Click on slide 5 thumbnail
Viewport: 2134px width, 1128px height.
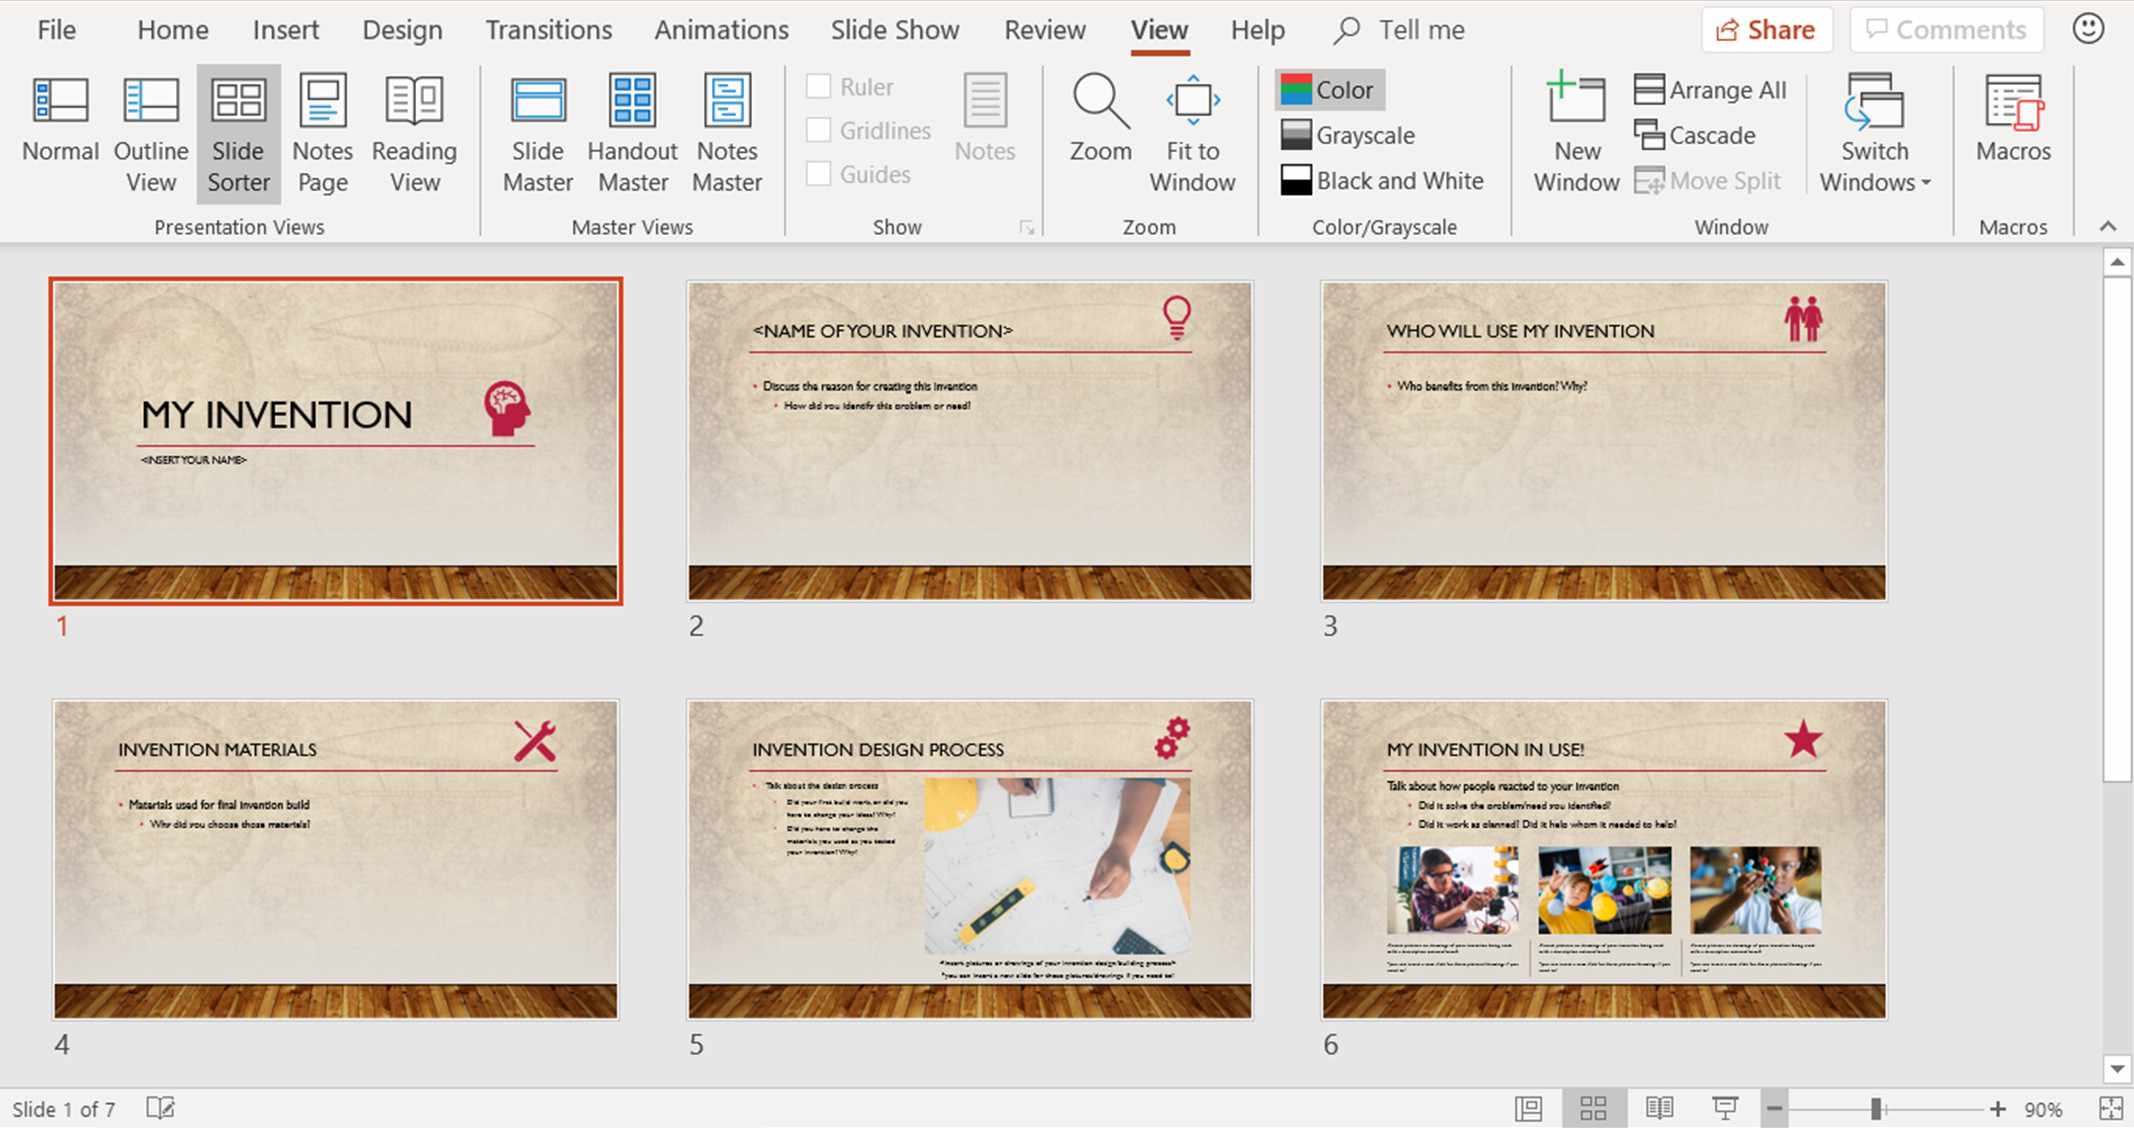point(970,858)
